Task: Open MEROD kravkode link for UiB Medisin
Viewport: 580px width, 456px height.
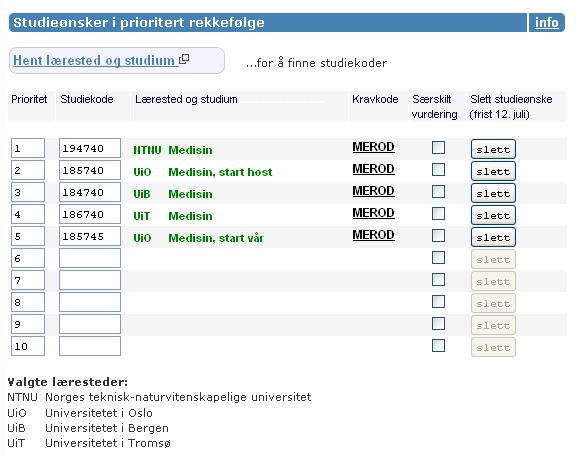Action: point(373,191)
